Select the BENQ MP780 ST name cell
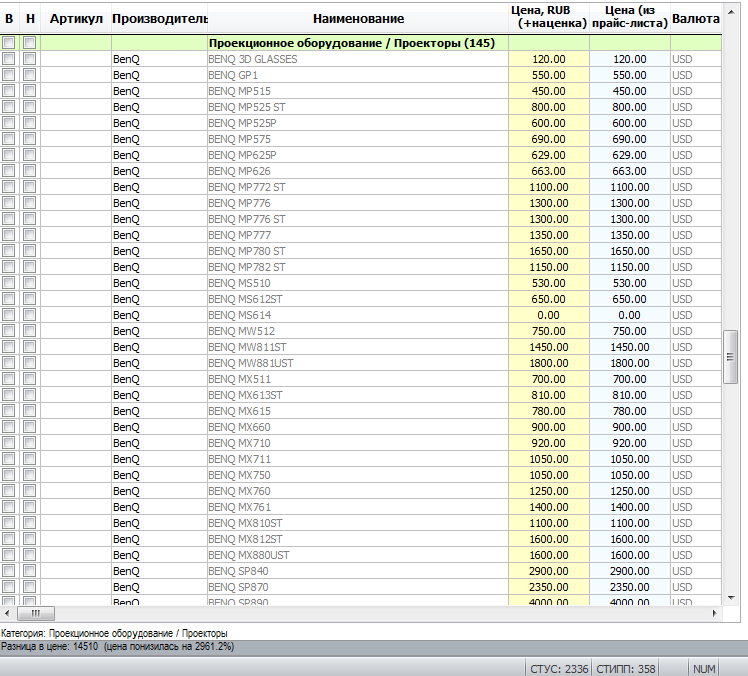This screenshot has width=748, height=676. point(358,251)
